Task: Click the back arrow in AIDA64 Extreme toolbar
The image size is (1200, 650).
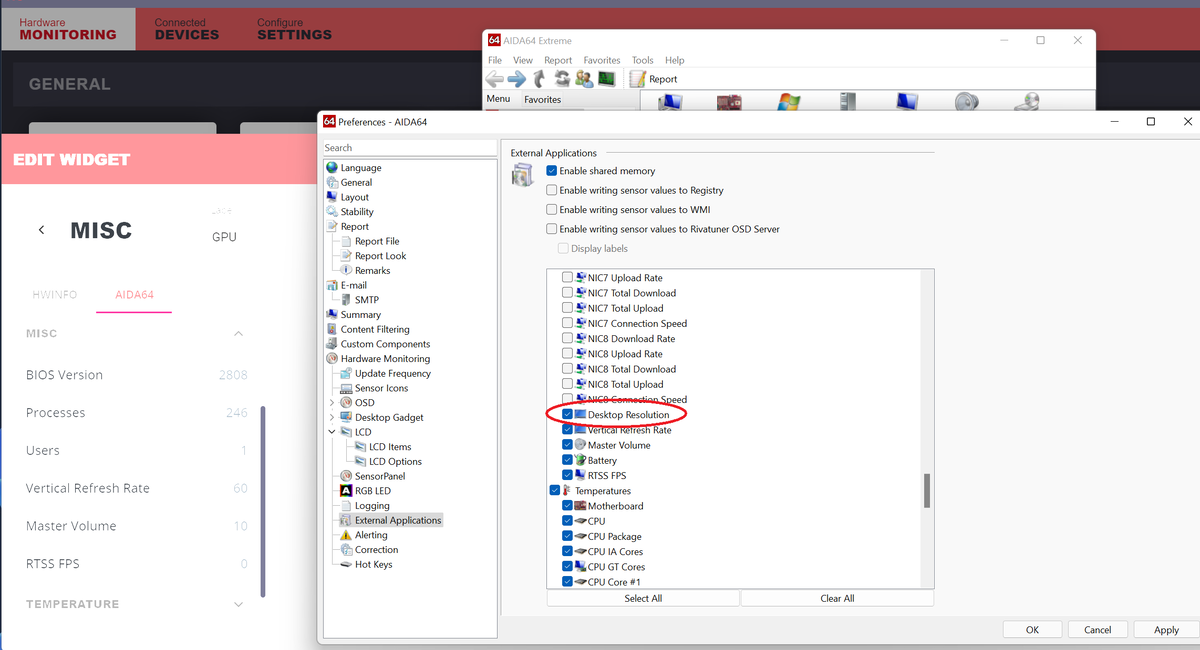Action: 495,78
